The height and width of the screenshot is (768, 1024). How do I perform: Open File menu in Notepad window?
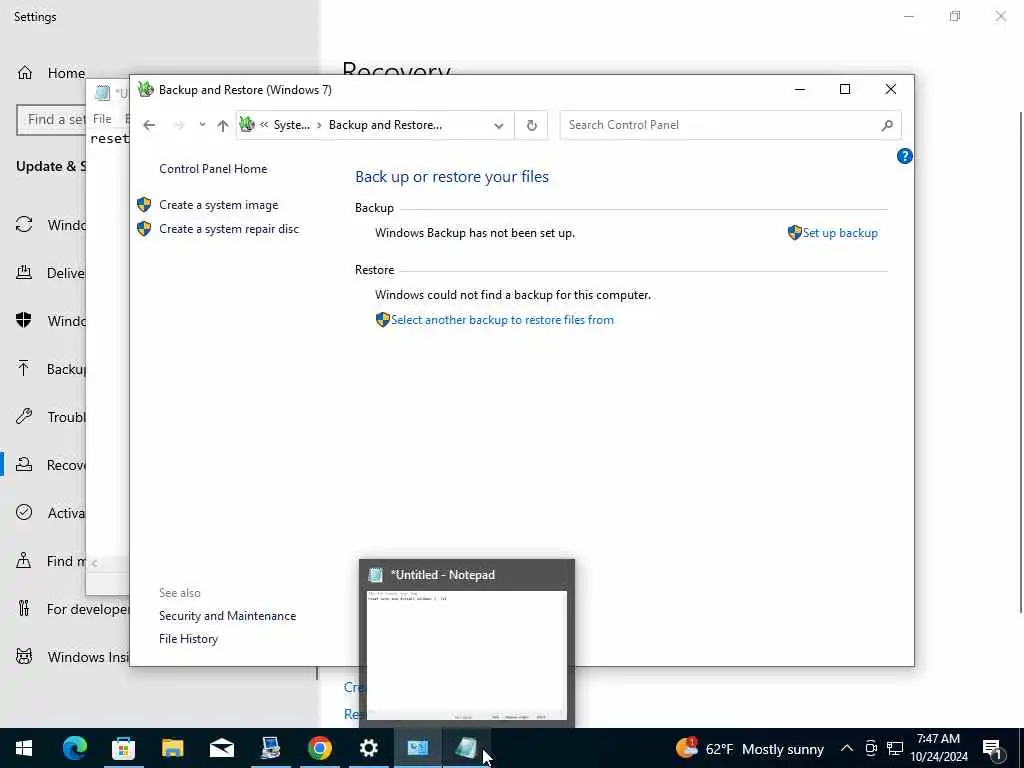pyautogui.click(x=102, y=118)
